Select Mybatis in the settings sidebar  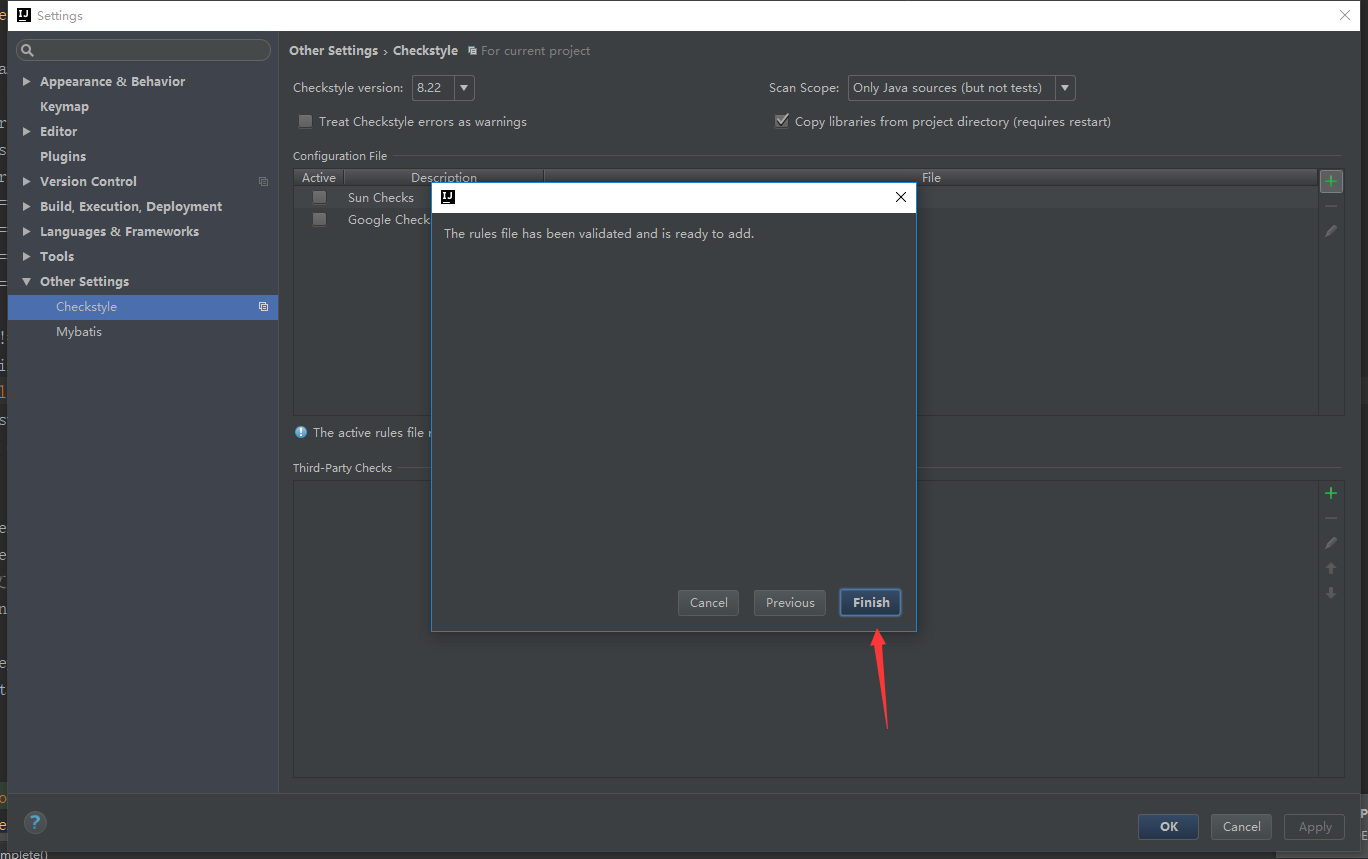(x=79, y=331)
